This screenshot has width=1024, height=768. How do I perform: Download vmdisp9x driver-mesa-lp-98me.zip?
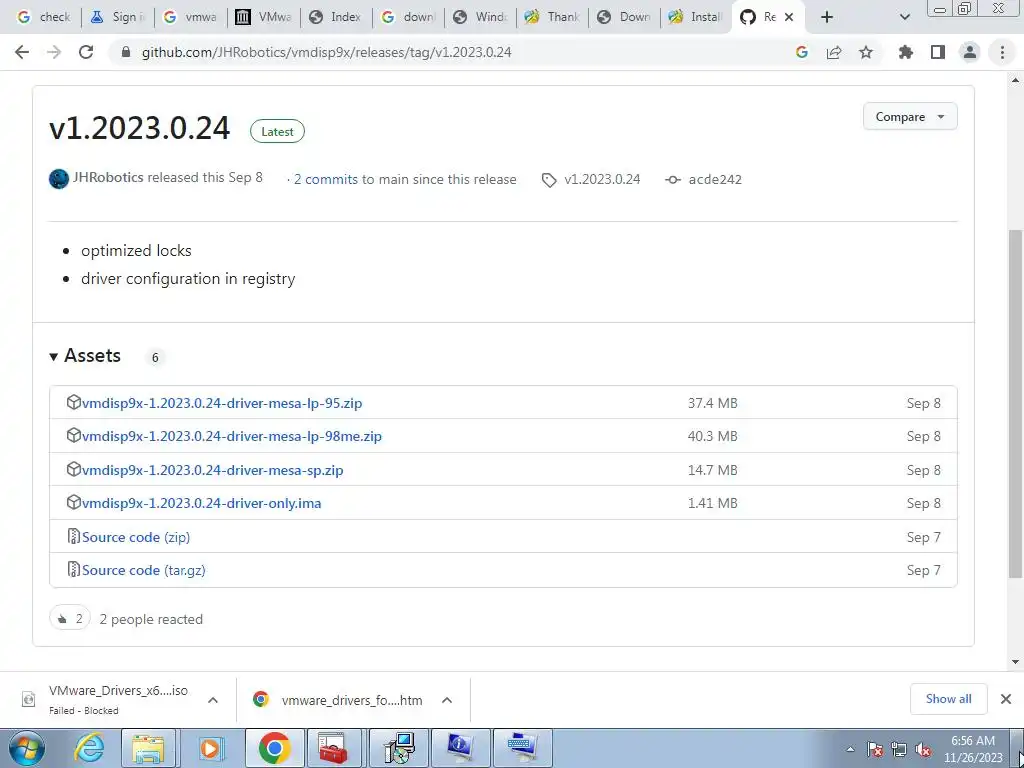pos(232,436)
